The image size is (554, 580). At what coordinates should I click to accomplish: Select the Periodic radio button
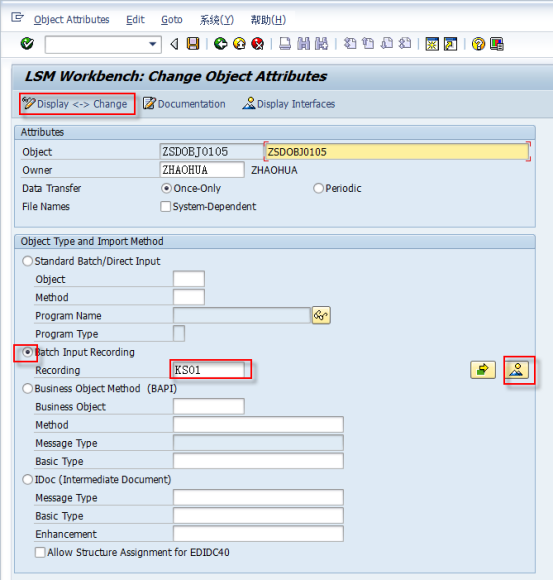pos(318,188)
